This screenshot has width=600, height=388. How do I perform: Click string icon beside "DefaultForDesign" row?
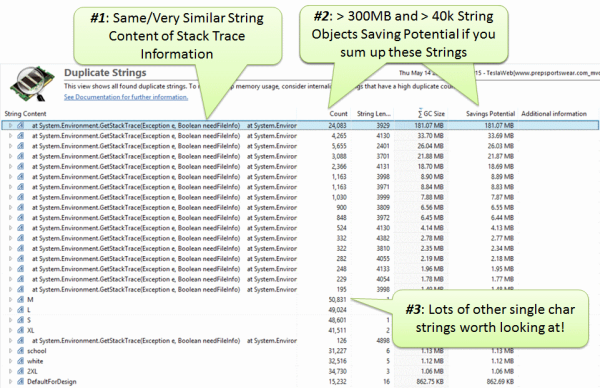point(21,381)
